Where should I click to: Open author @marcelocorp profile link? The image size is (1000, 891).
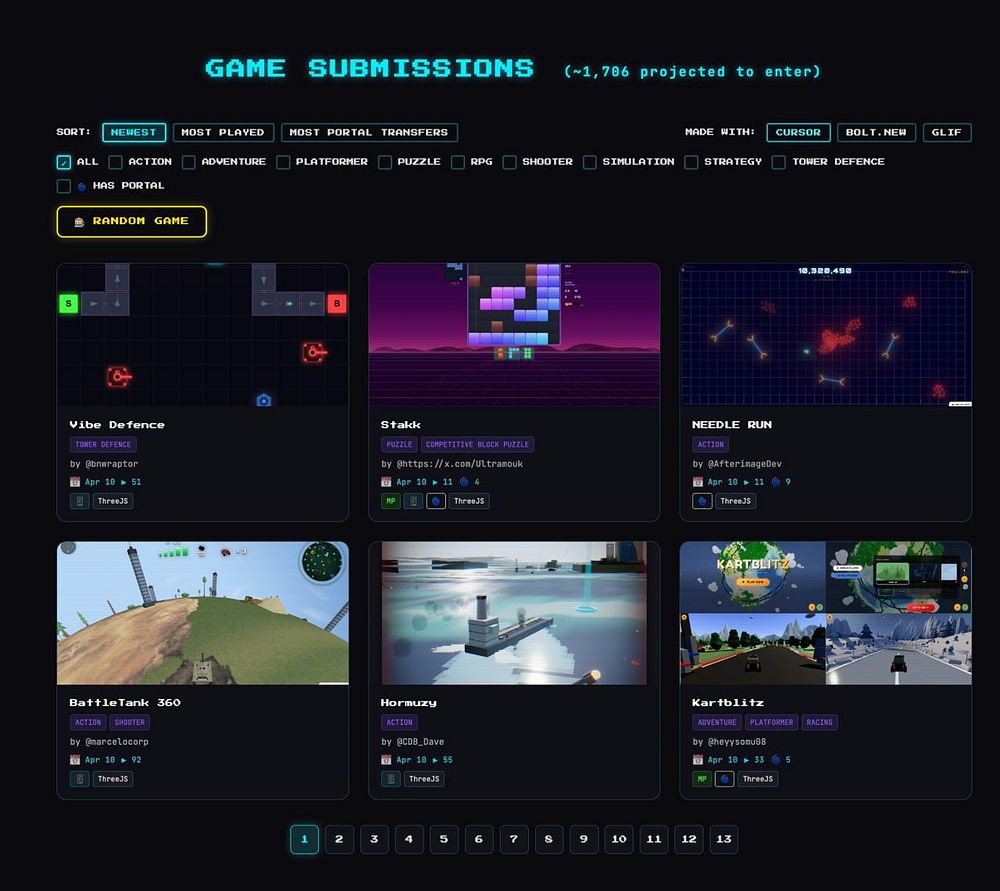[x=117, y=742]
